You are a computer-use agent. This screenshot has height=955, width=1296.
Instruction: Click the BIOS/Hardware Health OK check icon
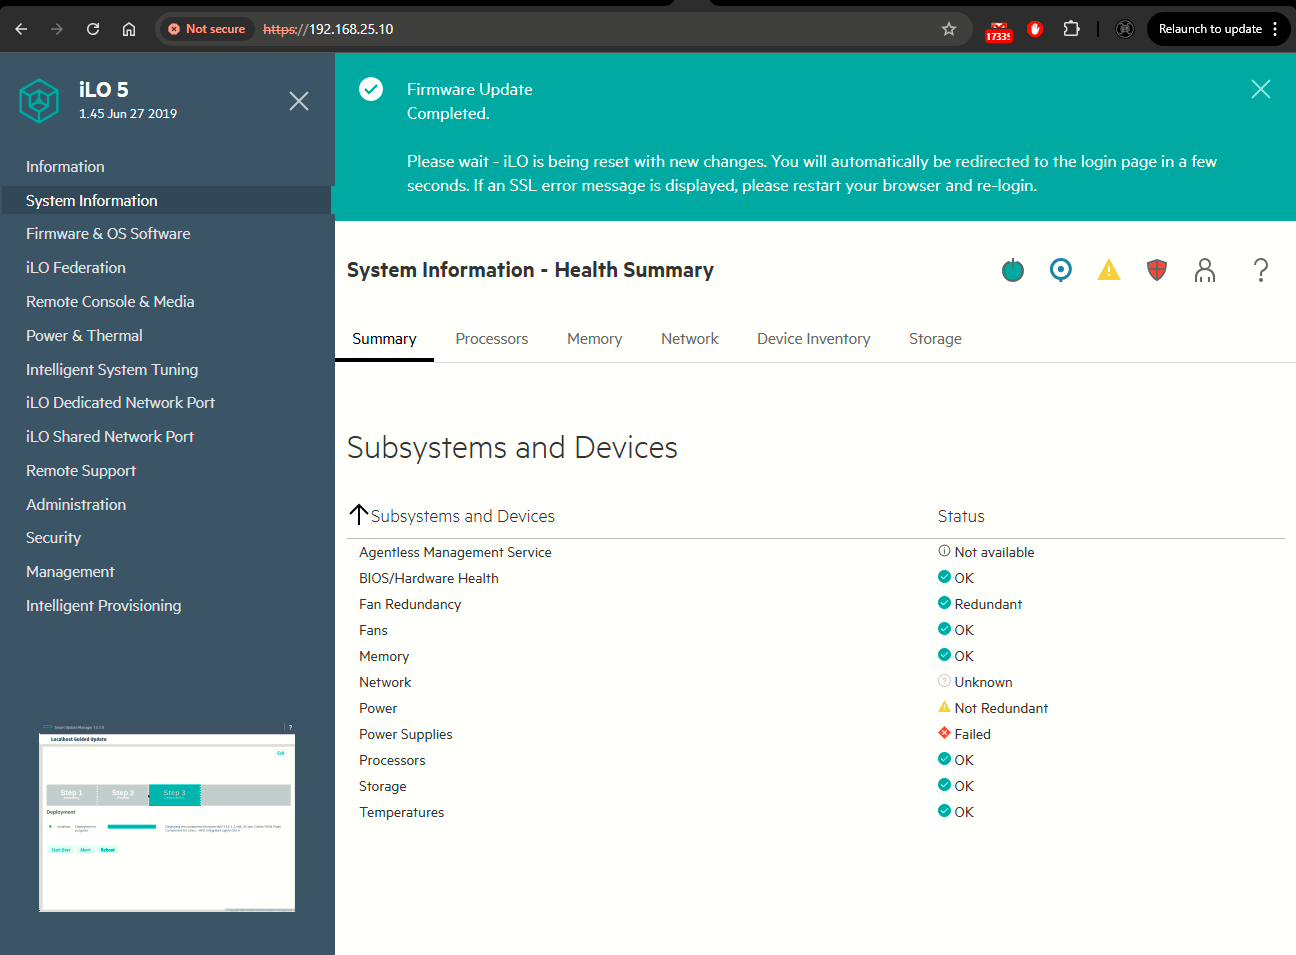(944, 577)
